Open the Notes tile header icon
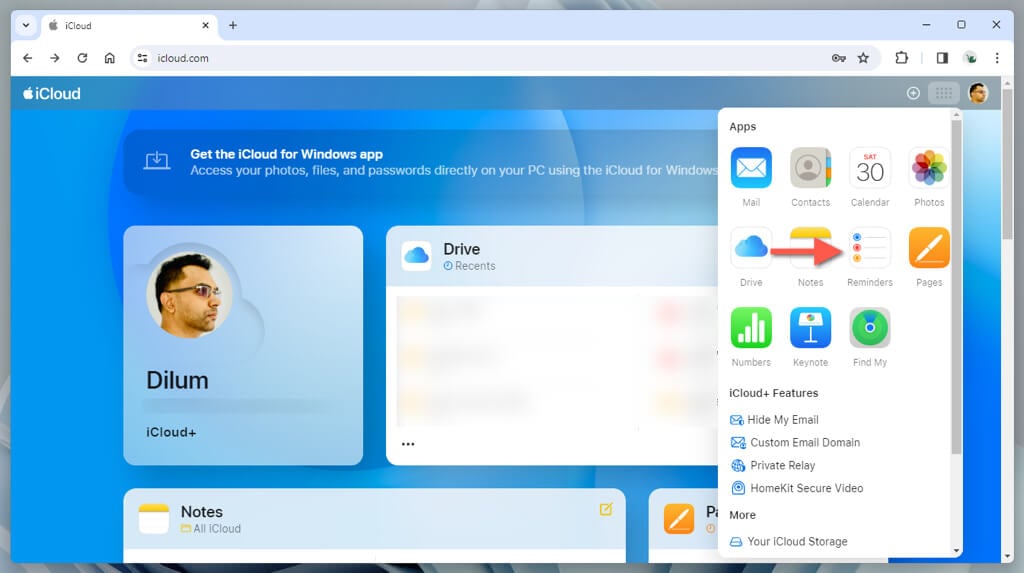 point(154,519)
